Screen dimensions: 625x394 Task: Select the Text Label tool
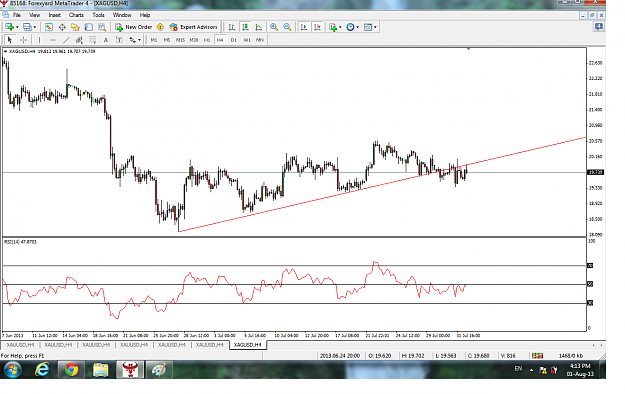coord(119,39)
